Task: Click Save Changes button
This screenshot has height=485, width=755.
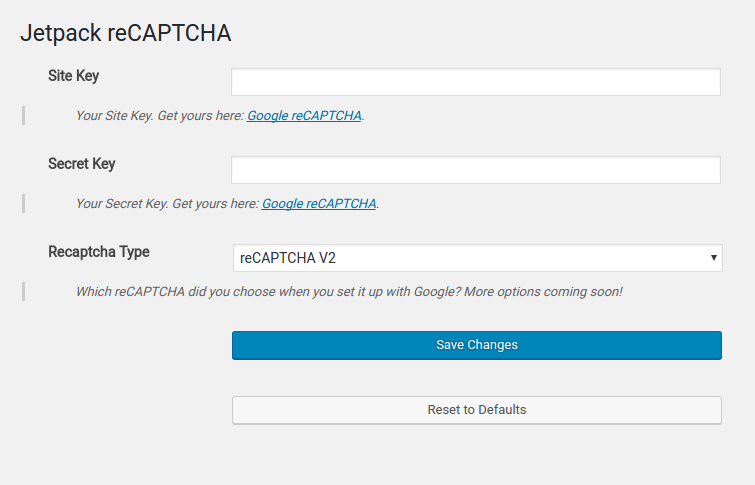Action: click(477, 345)
